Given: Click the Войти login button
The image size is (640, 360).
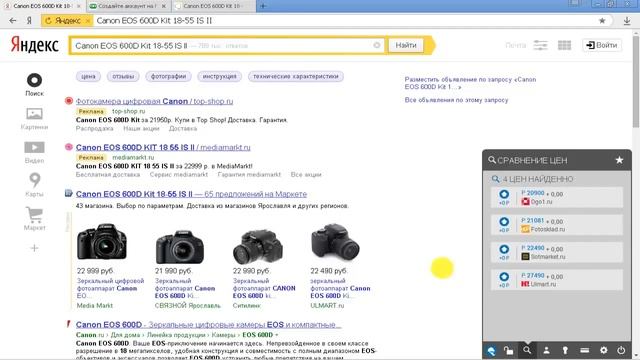Looking at the screenshot, I should pos(602,45).
